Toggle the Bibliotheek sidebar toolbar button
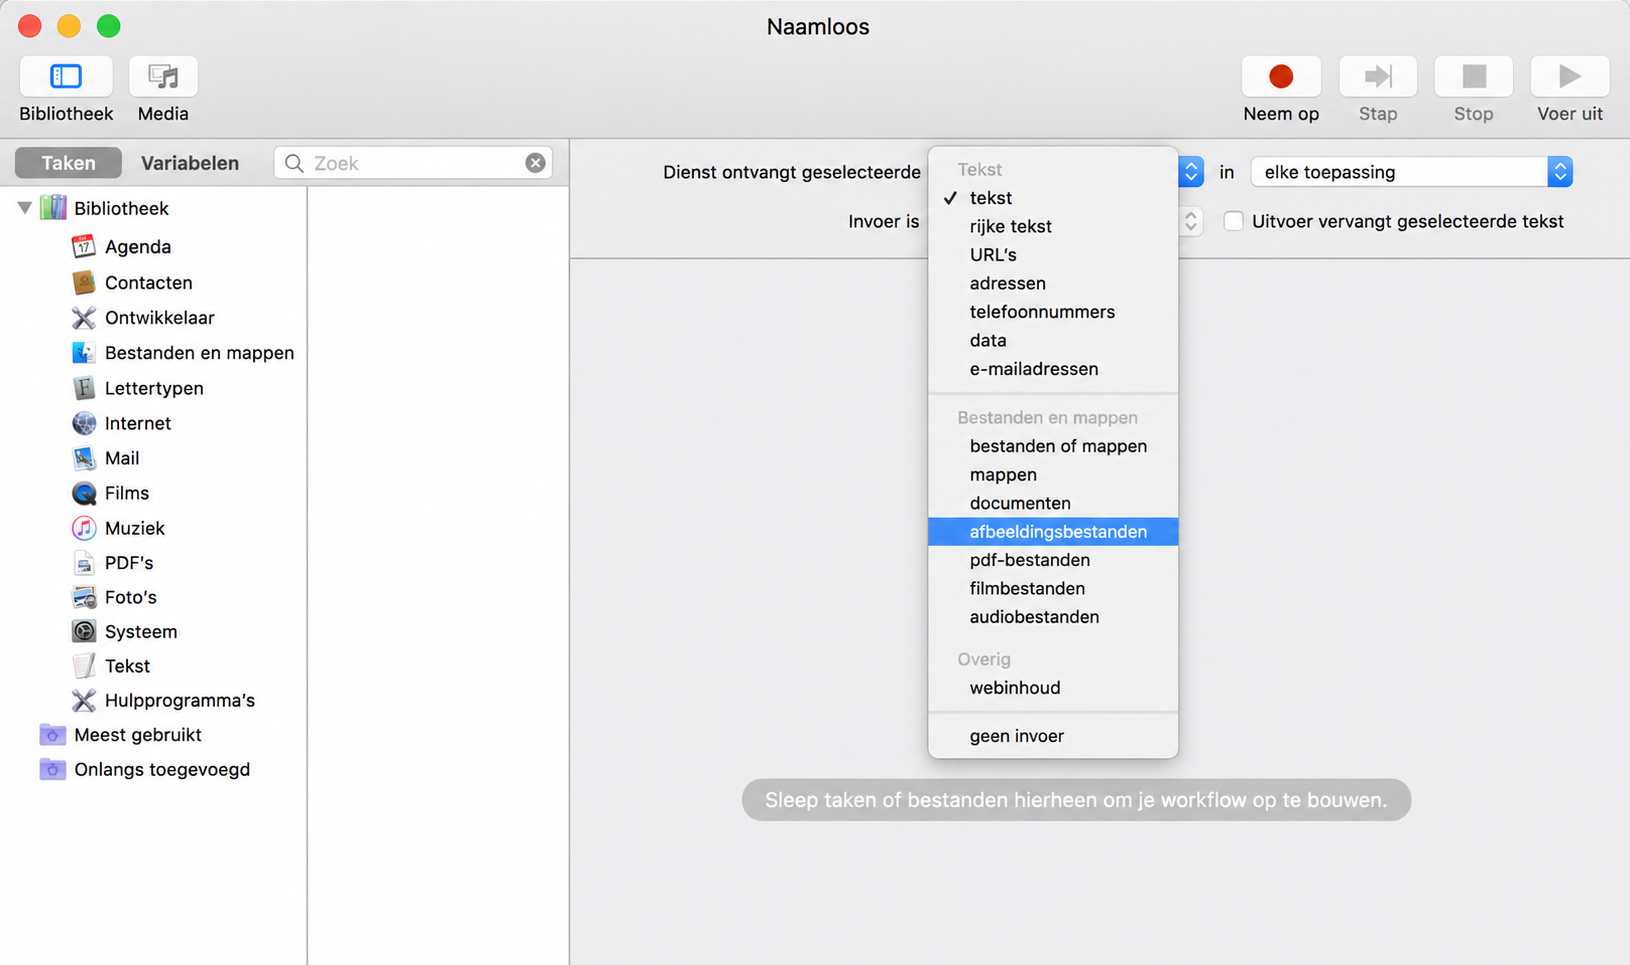1630x965 pixels. [x=66, y=76]
